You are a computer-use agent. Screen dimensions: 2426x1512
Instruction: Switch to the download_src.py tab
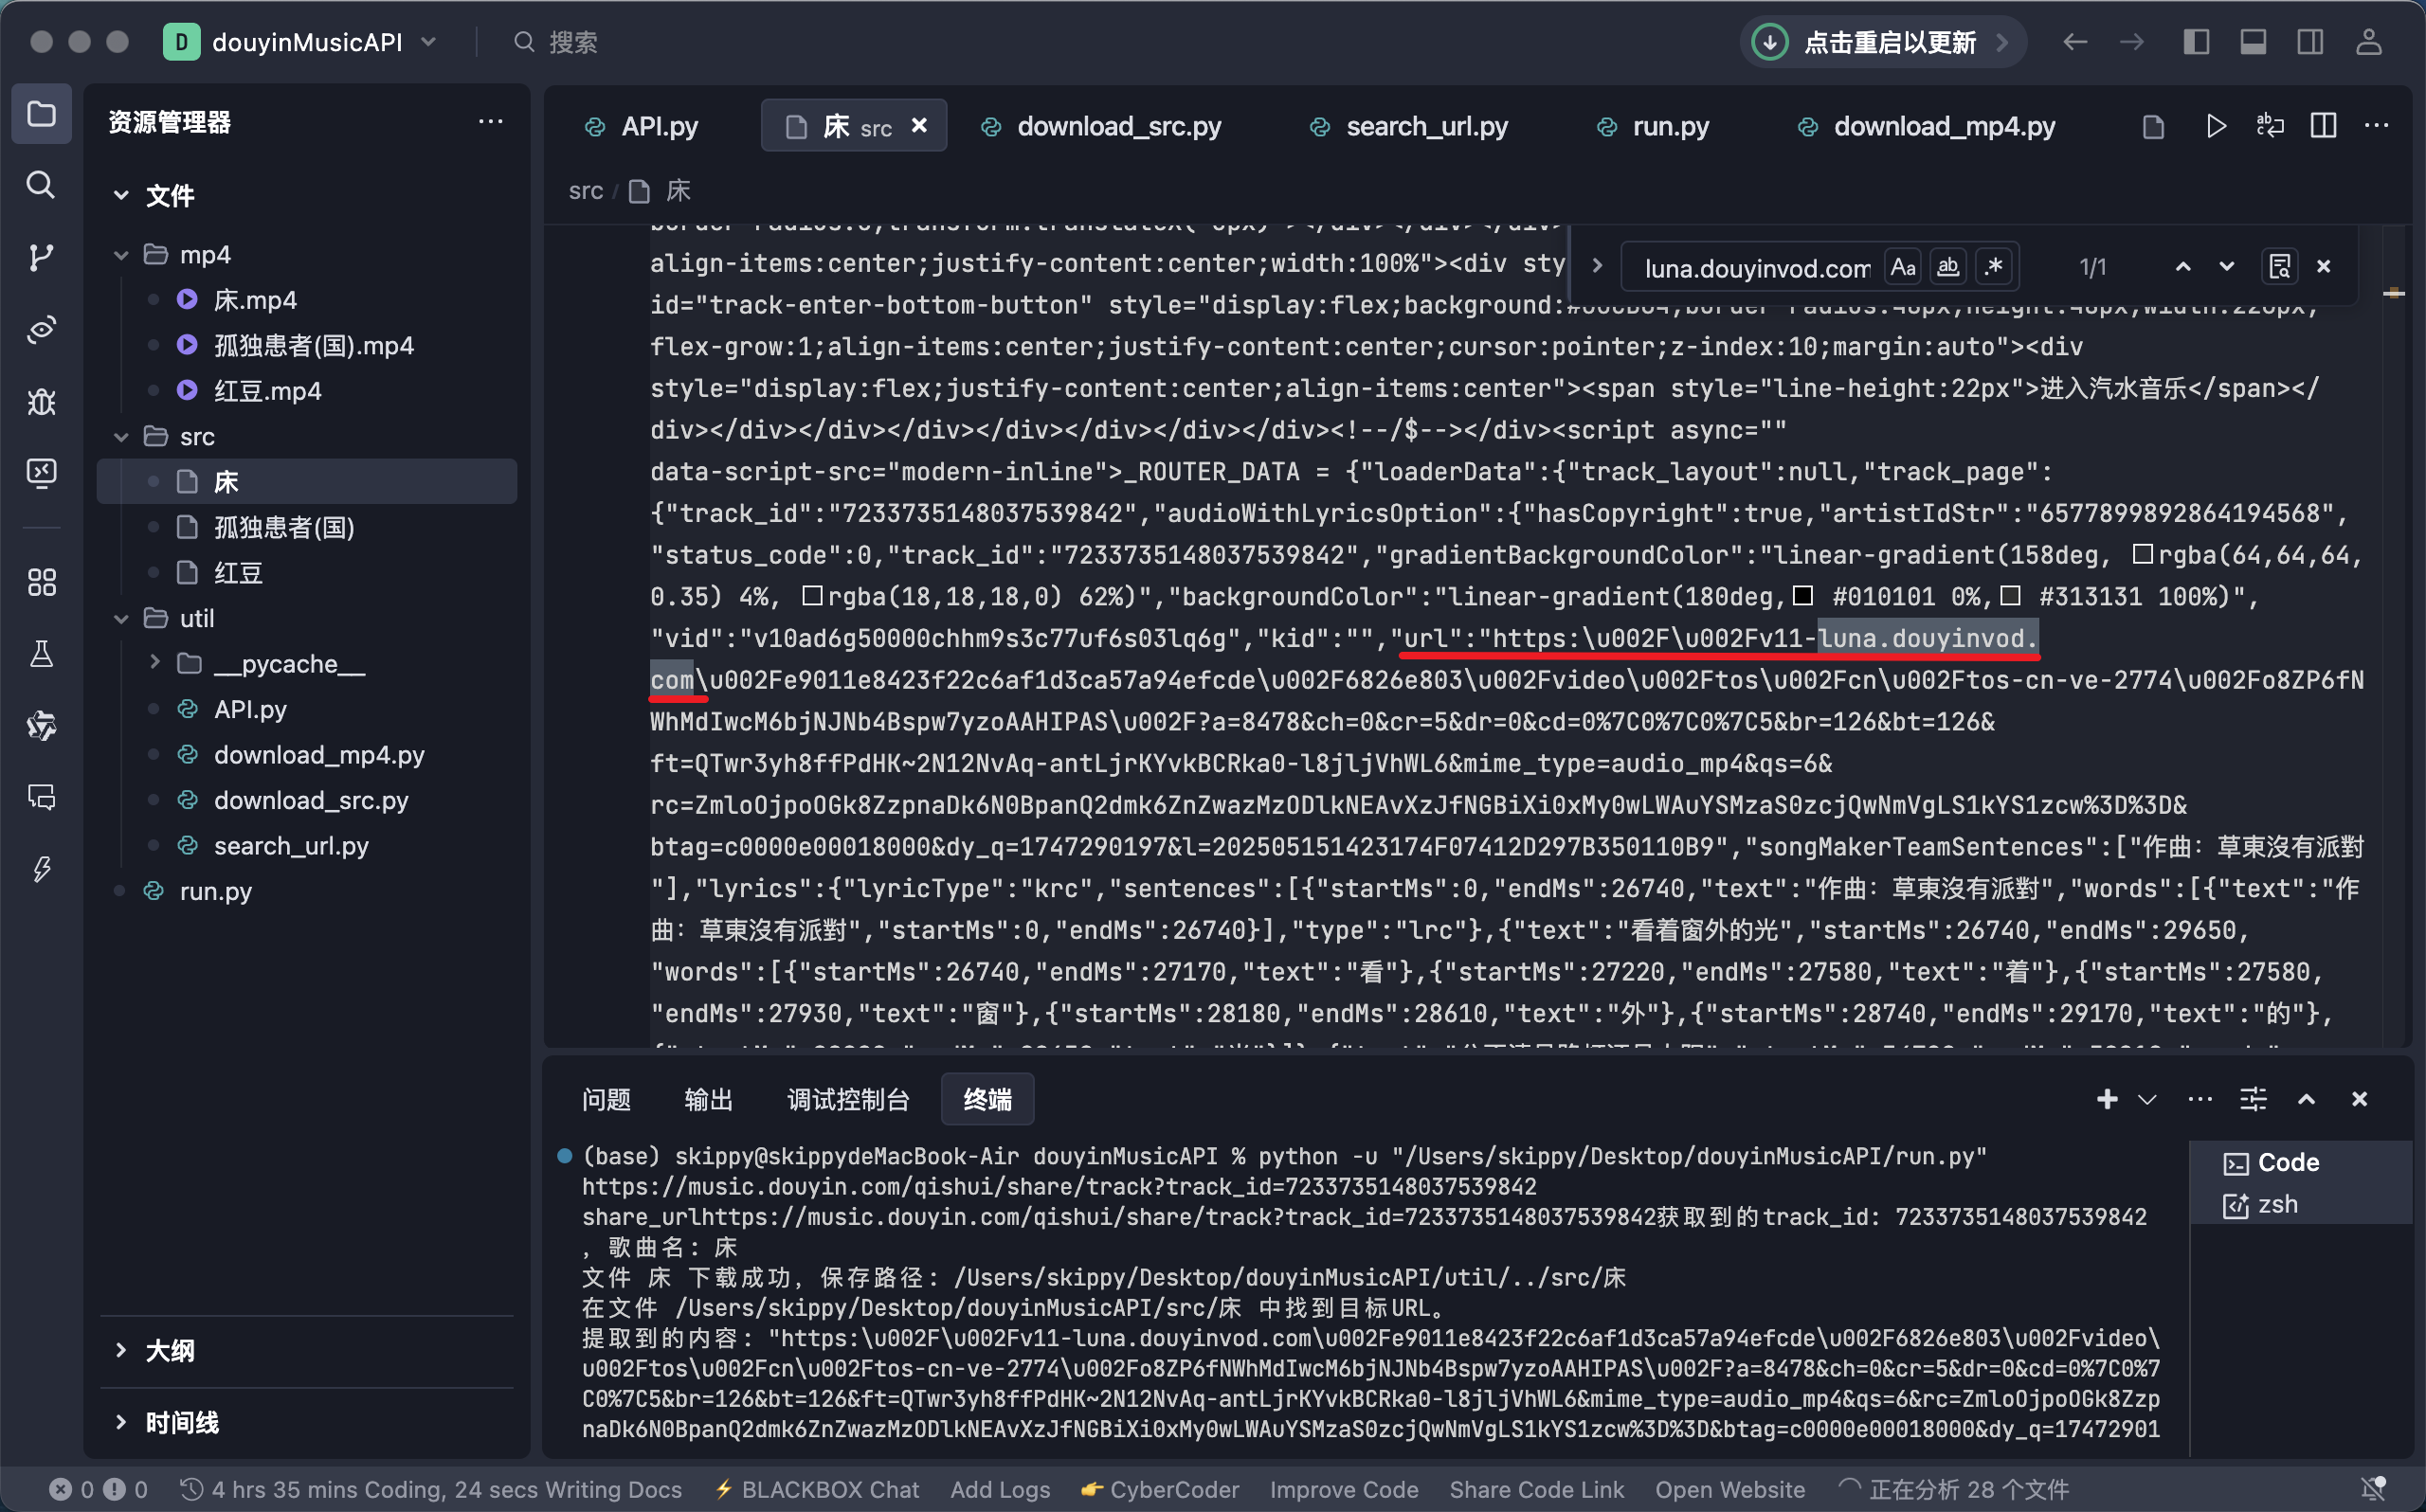(1118, 126)
